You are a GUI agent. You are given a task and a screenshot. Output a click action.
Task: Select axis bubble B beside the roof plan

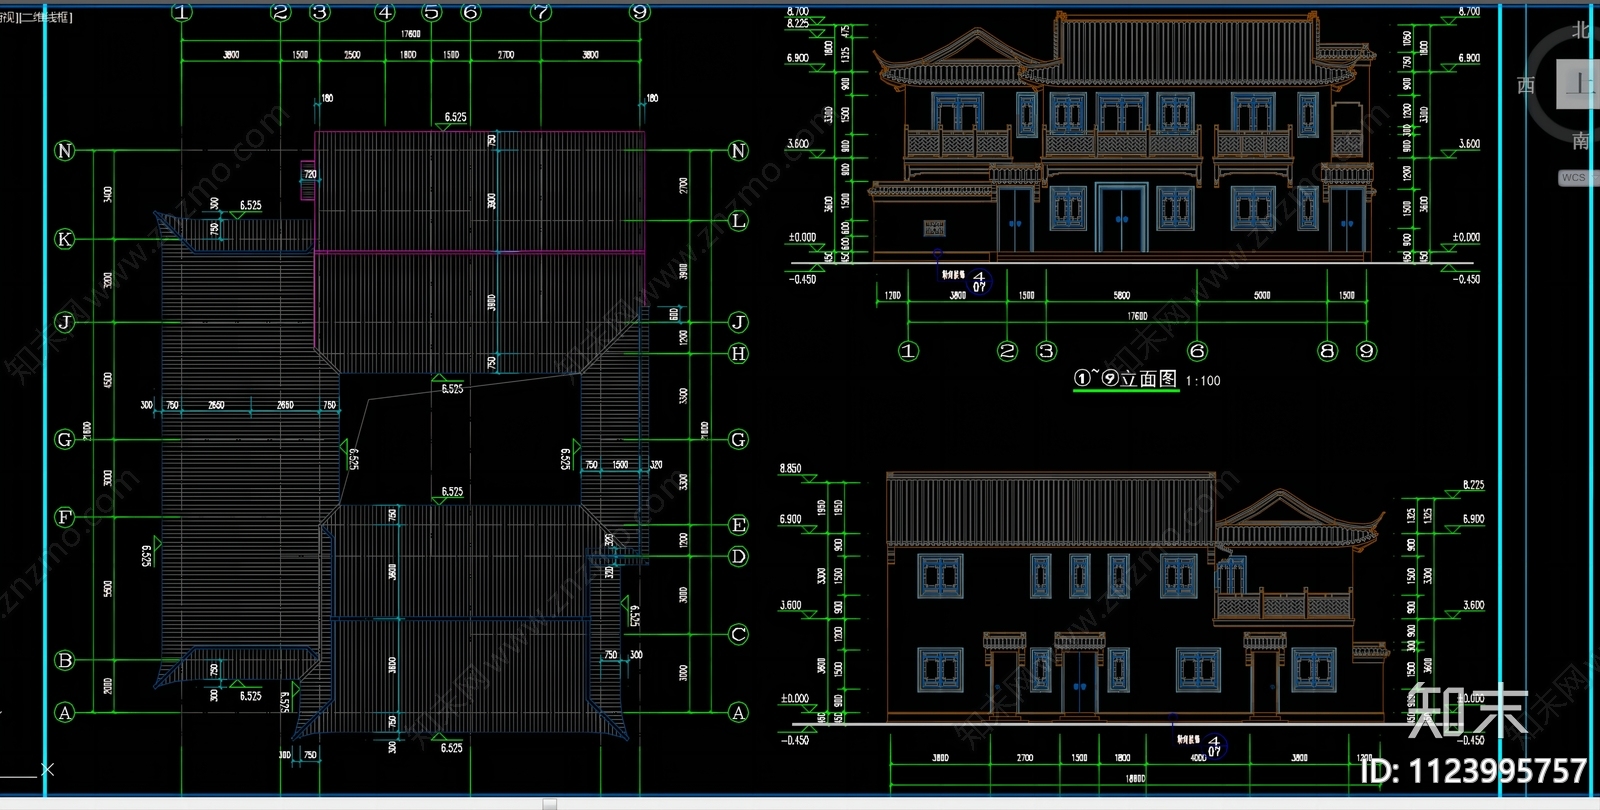point(64,661)
